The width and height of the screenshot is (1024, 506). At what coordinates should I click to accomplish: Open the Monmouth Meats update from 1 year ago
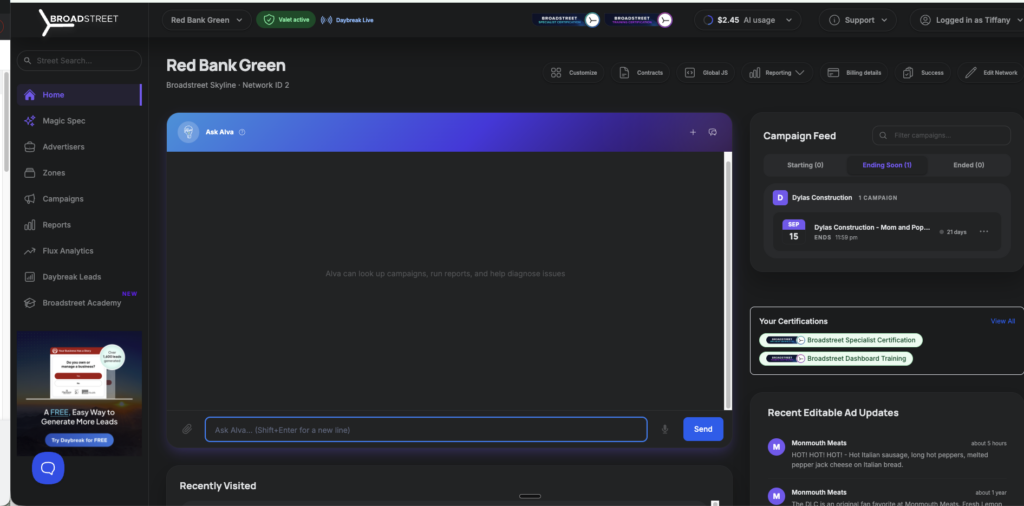point(888,498)
